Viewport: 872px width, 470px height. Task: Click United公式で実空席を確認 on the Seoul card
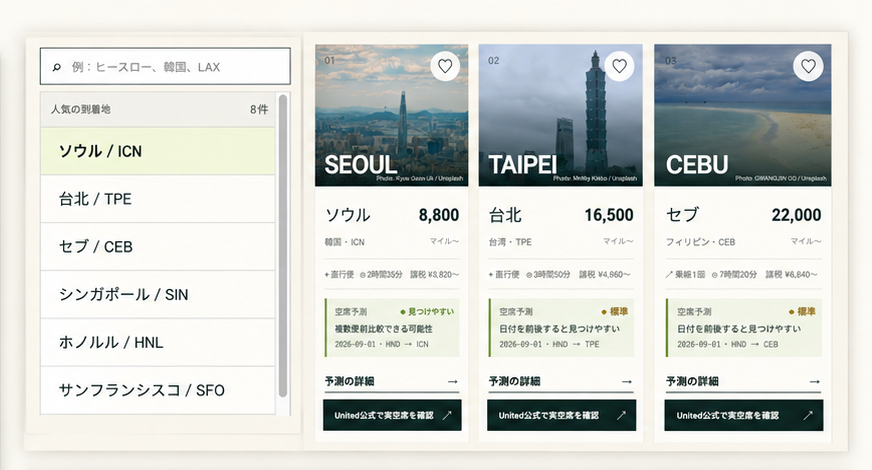click(x=392, y=415)
